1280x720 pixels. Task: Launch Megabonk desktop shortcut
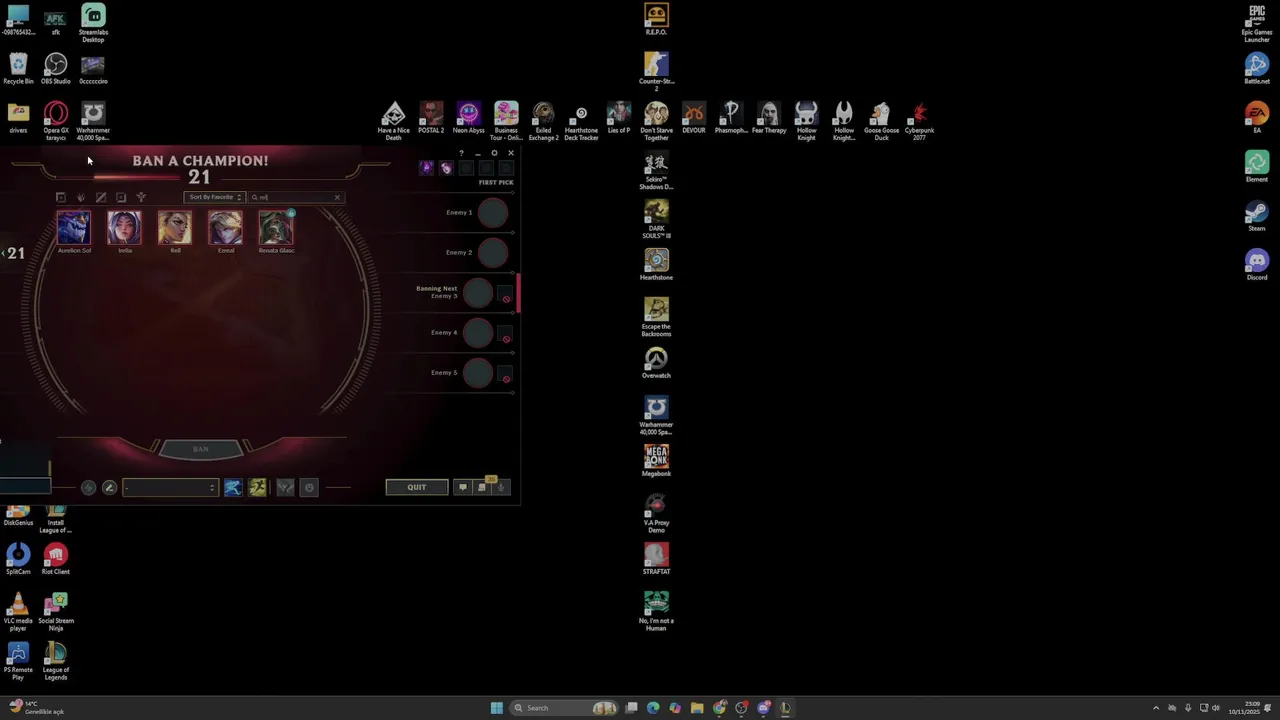tap(656, 461)
